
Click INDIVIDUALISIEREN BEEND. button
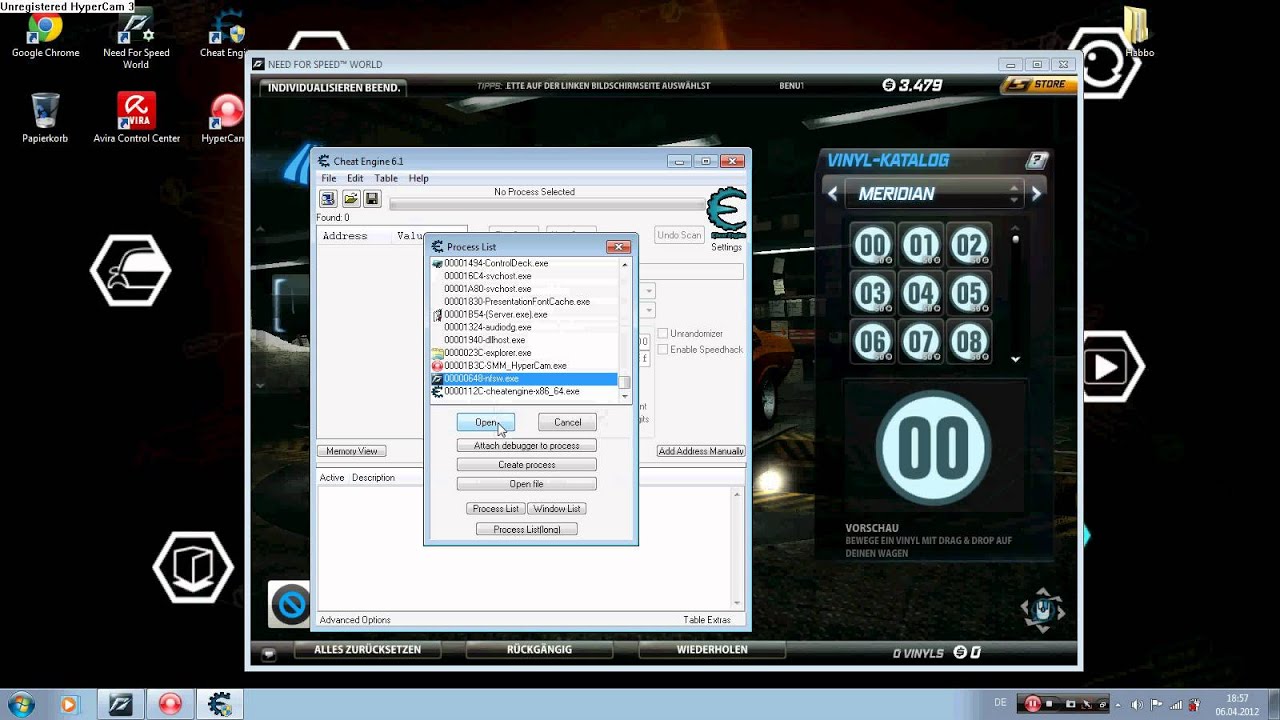click(x=334, y=87)
